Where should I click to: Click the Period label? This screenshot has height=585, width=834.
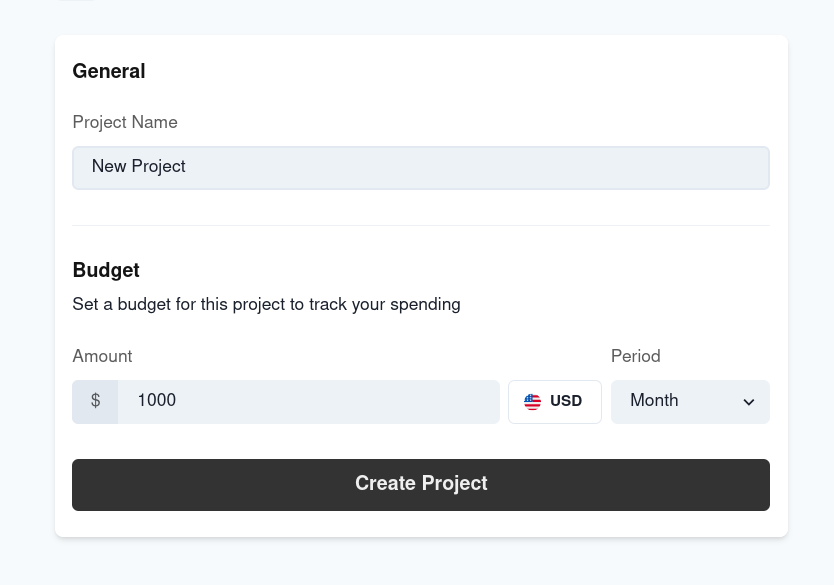pyautogui.click(x=636, y=356)
